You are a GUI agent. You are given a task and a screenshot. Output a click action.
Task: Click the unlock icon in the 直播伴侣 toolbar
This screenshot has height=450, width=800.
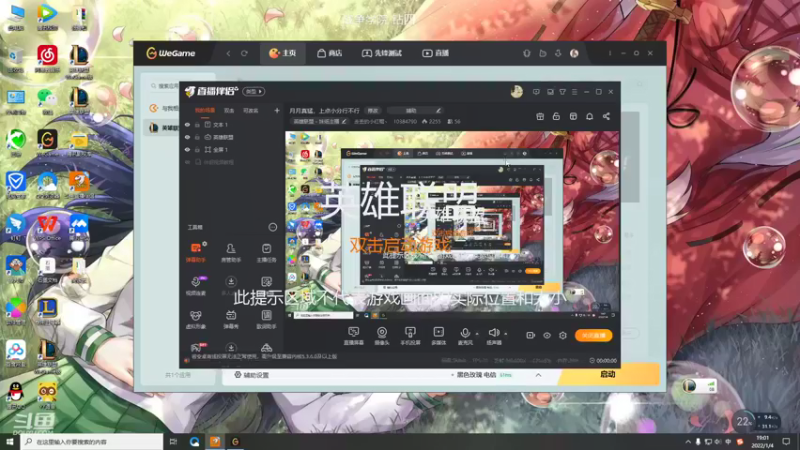(556, 116)
